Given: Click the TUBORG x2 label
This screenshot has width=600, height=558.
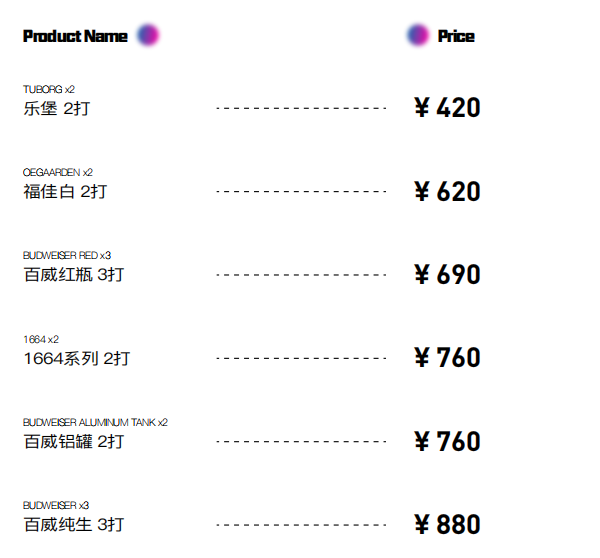Looking at the screenshot, I should point(49,89).
